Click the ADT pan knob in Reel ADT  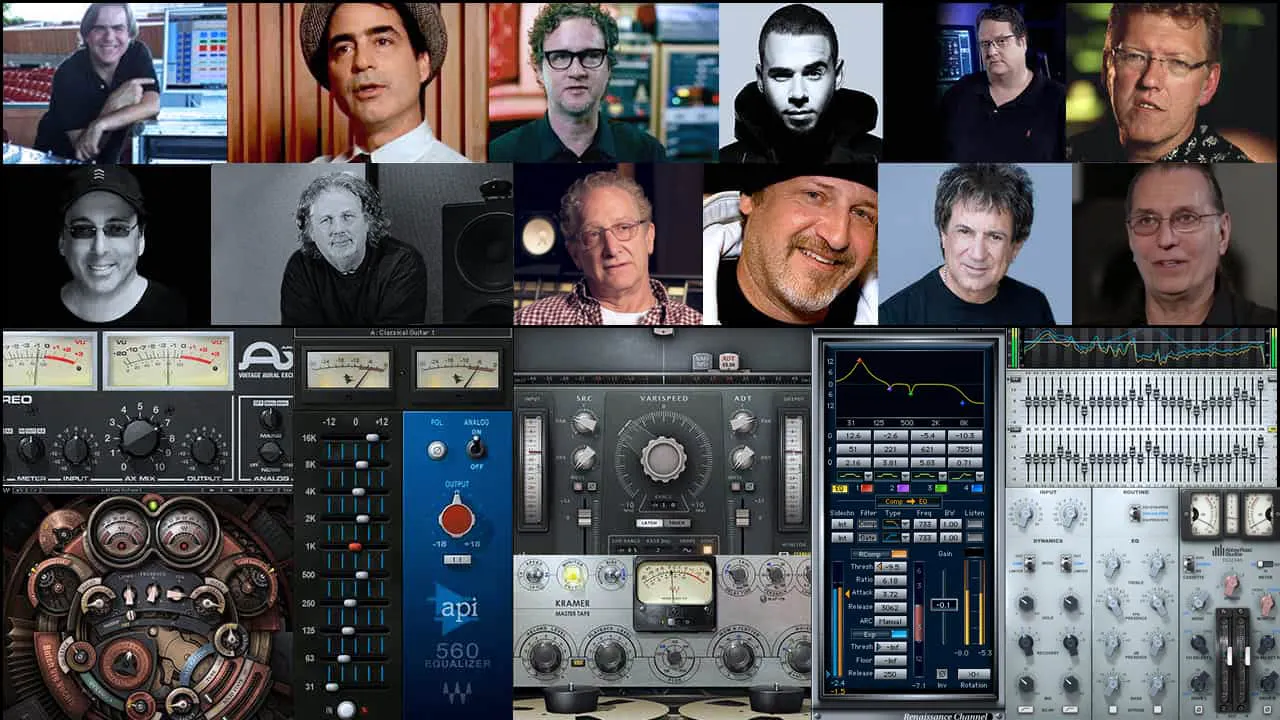click(x=742, y=423)
